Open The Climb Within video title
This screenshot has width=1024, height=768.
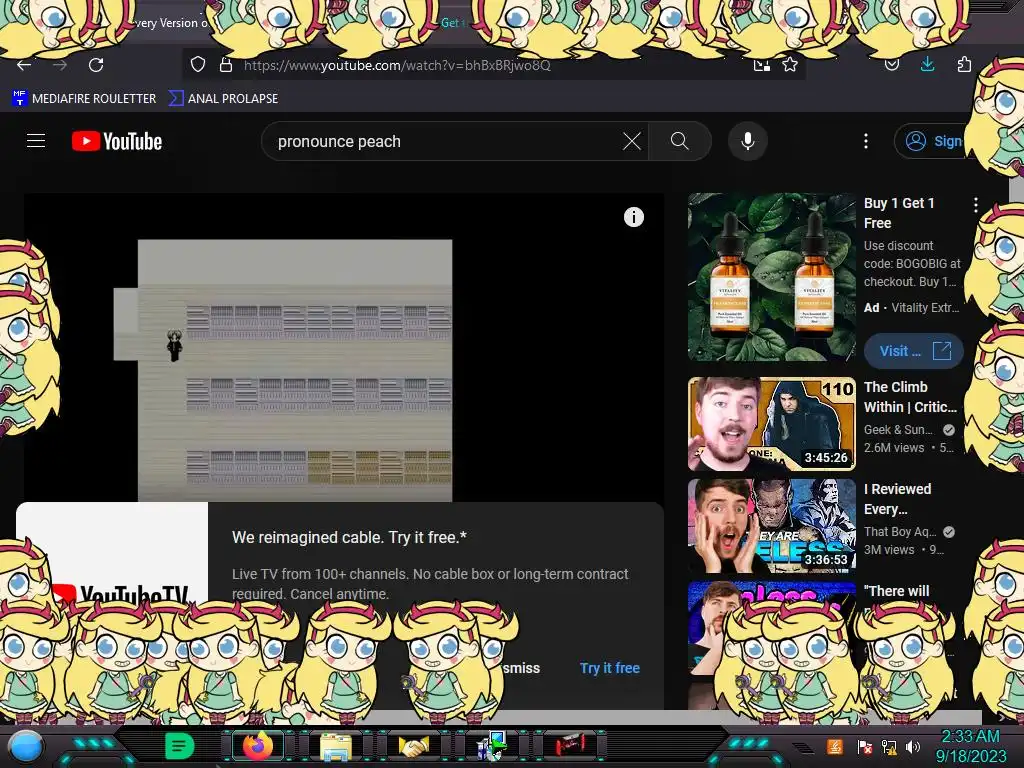[x=910, y=397]
